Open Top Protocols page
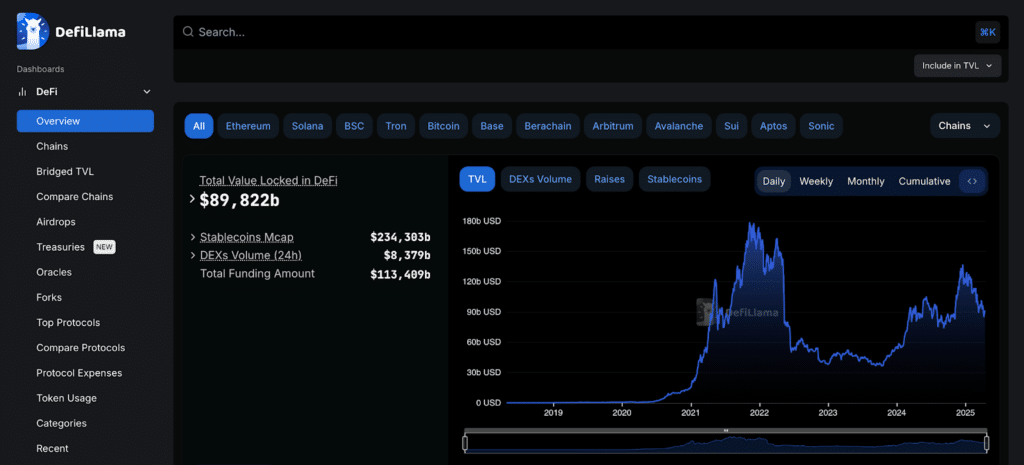Viewport: 1024px width, 465px height. click(x=68, y=323)
